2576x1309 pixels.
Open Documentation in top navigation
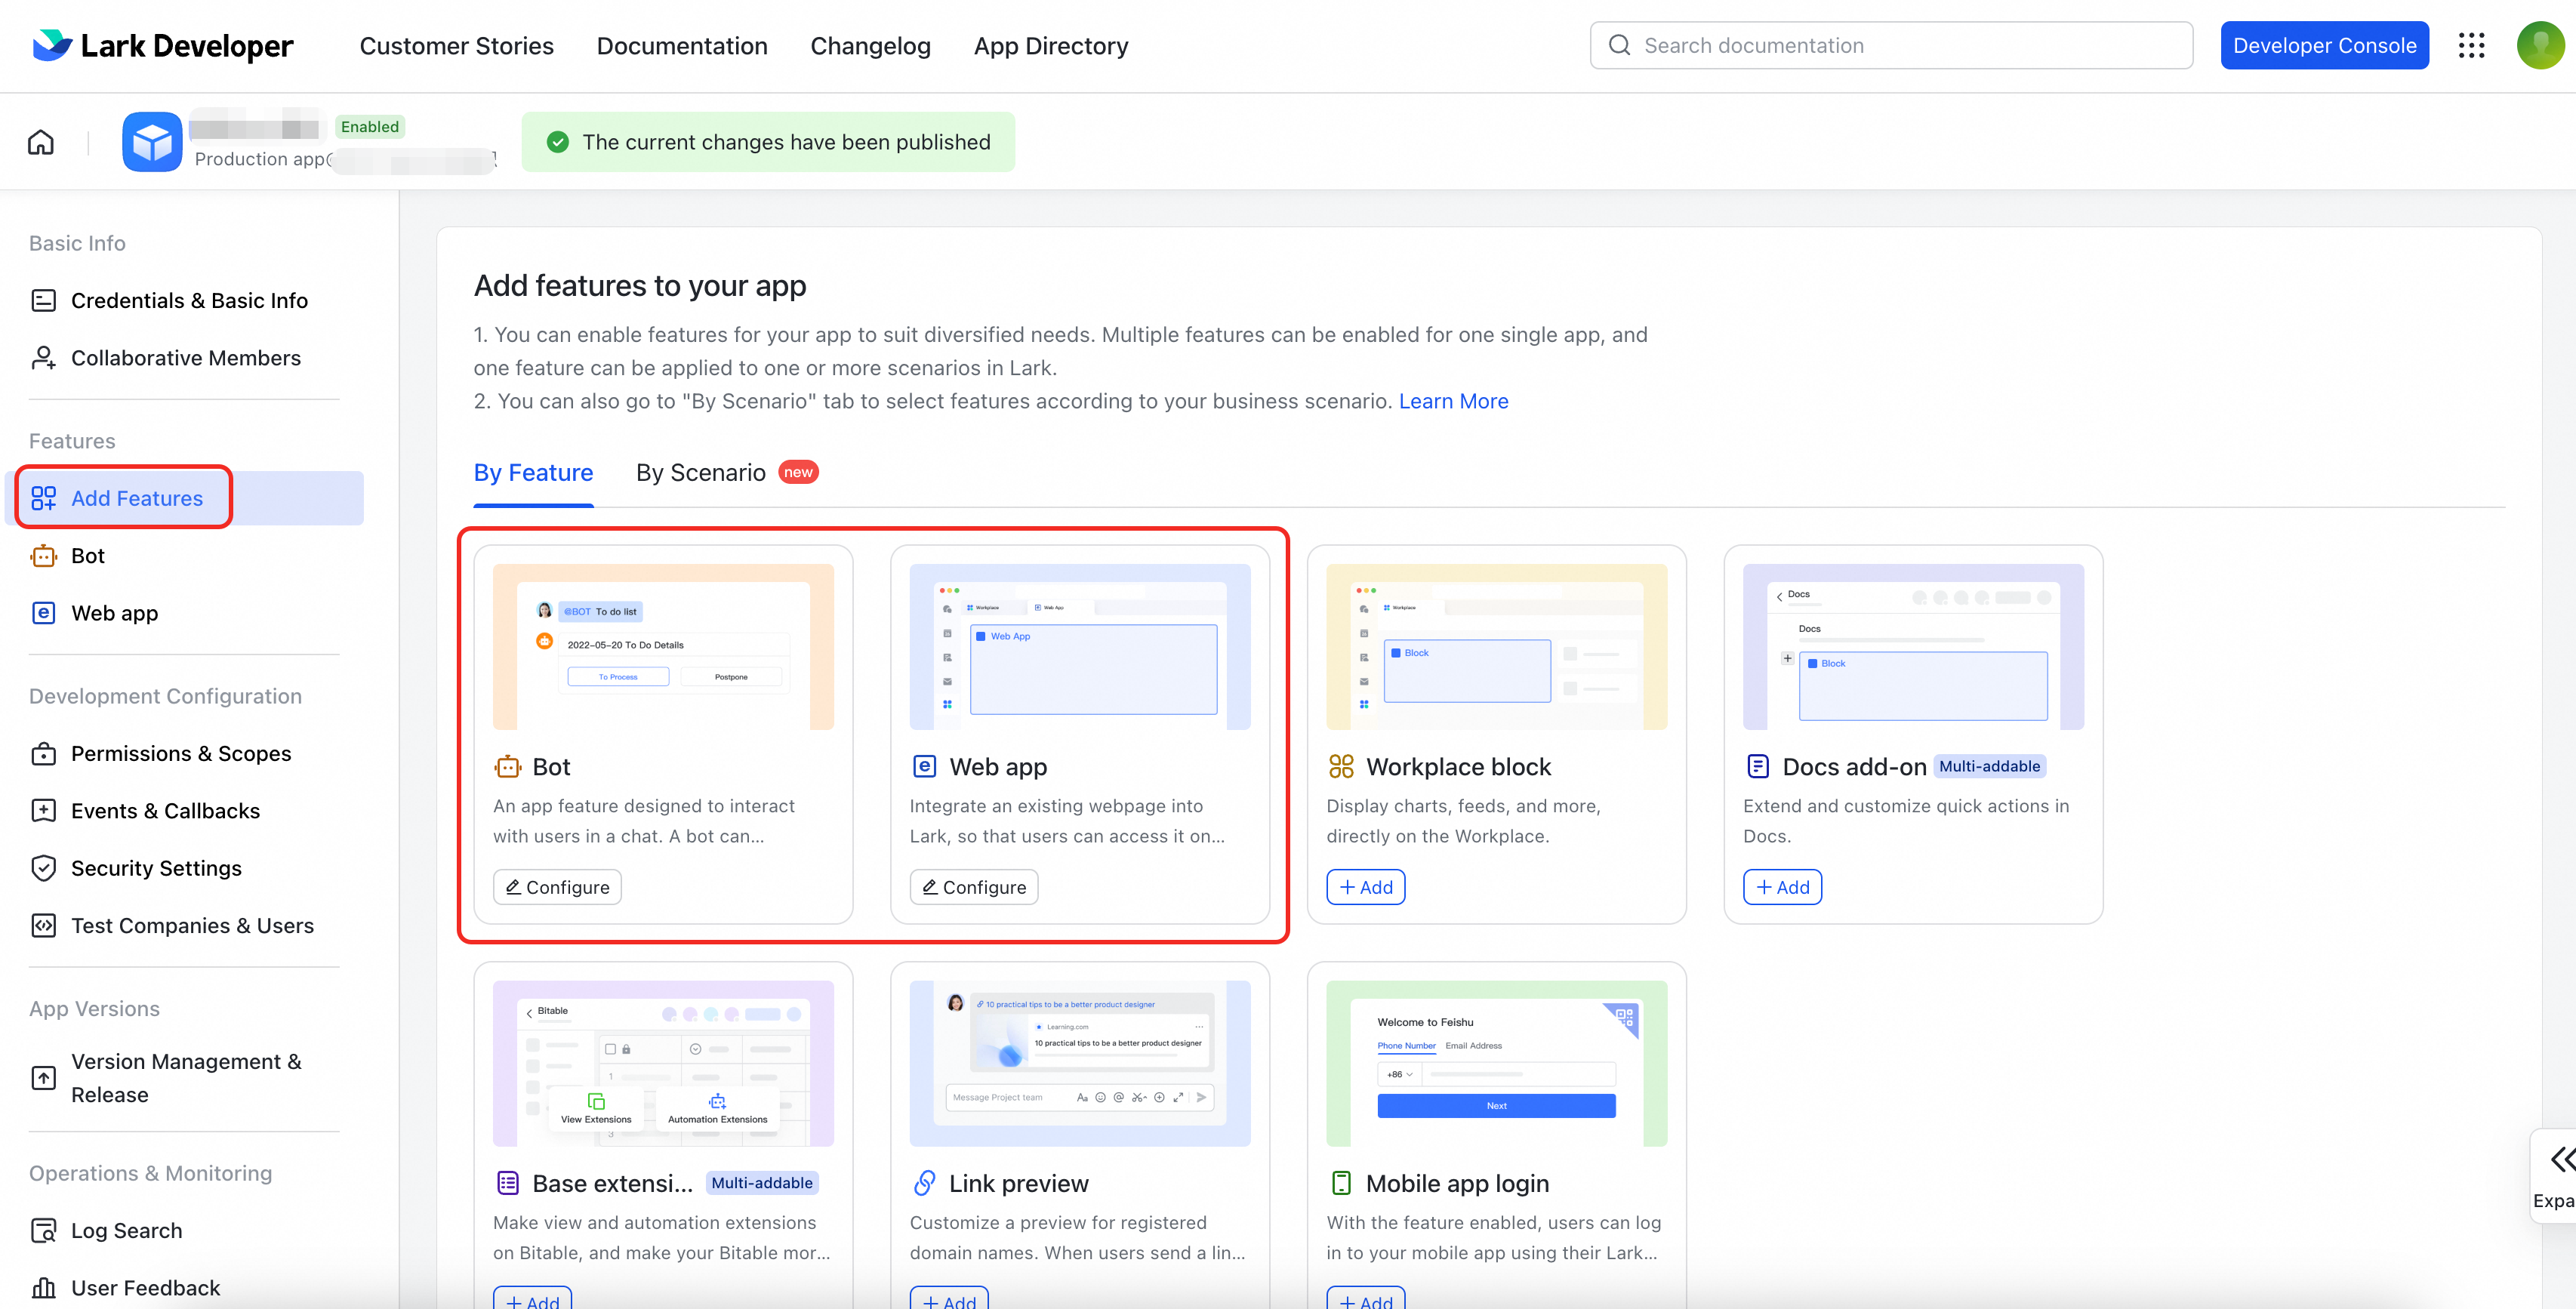(682, 46)
